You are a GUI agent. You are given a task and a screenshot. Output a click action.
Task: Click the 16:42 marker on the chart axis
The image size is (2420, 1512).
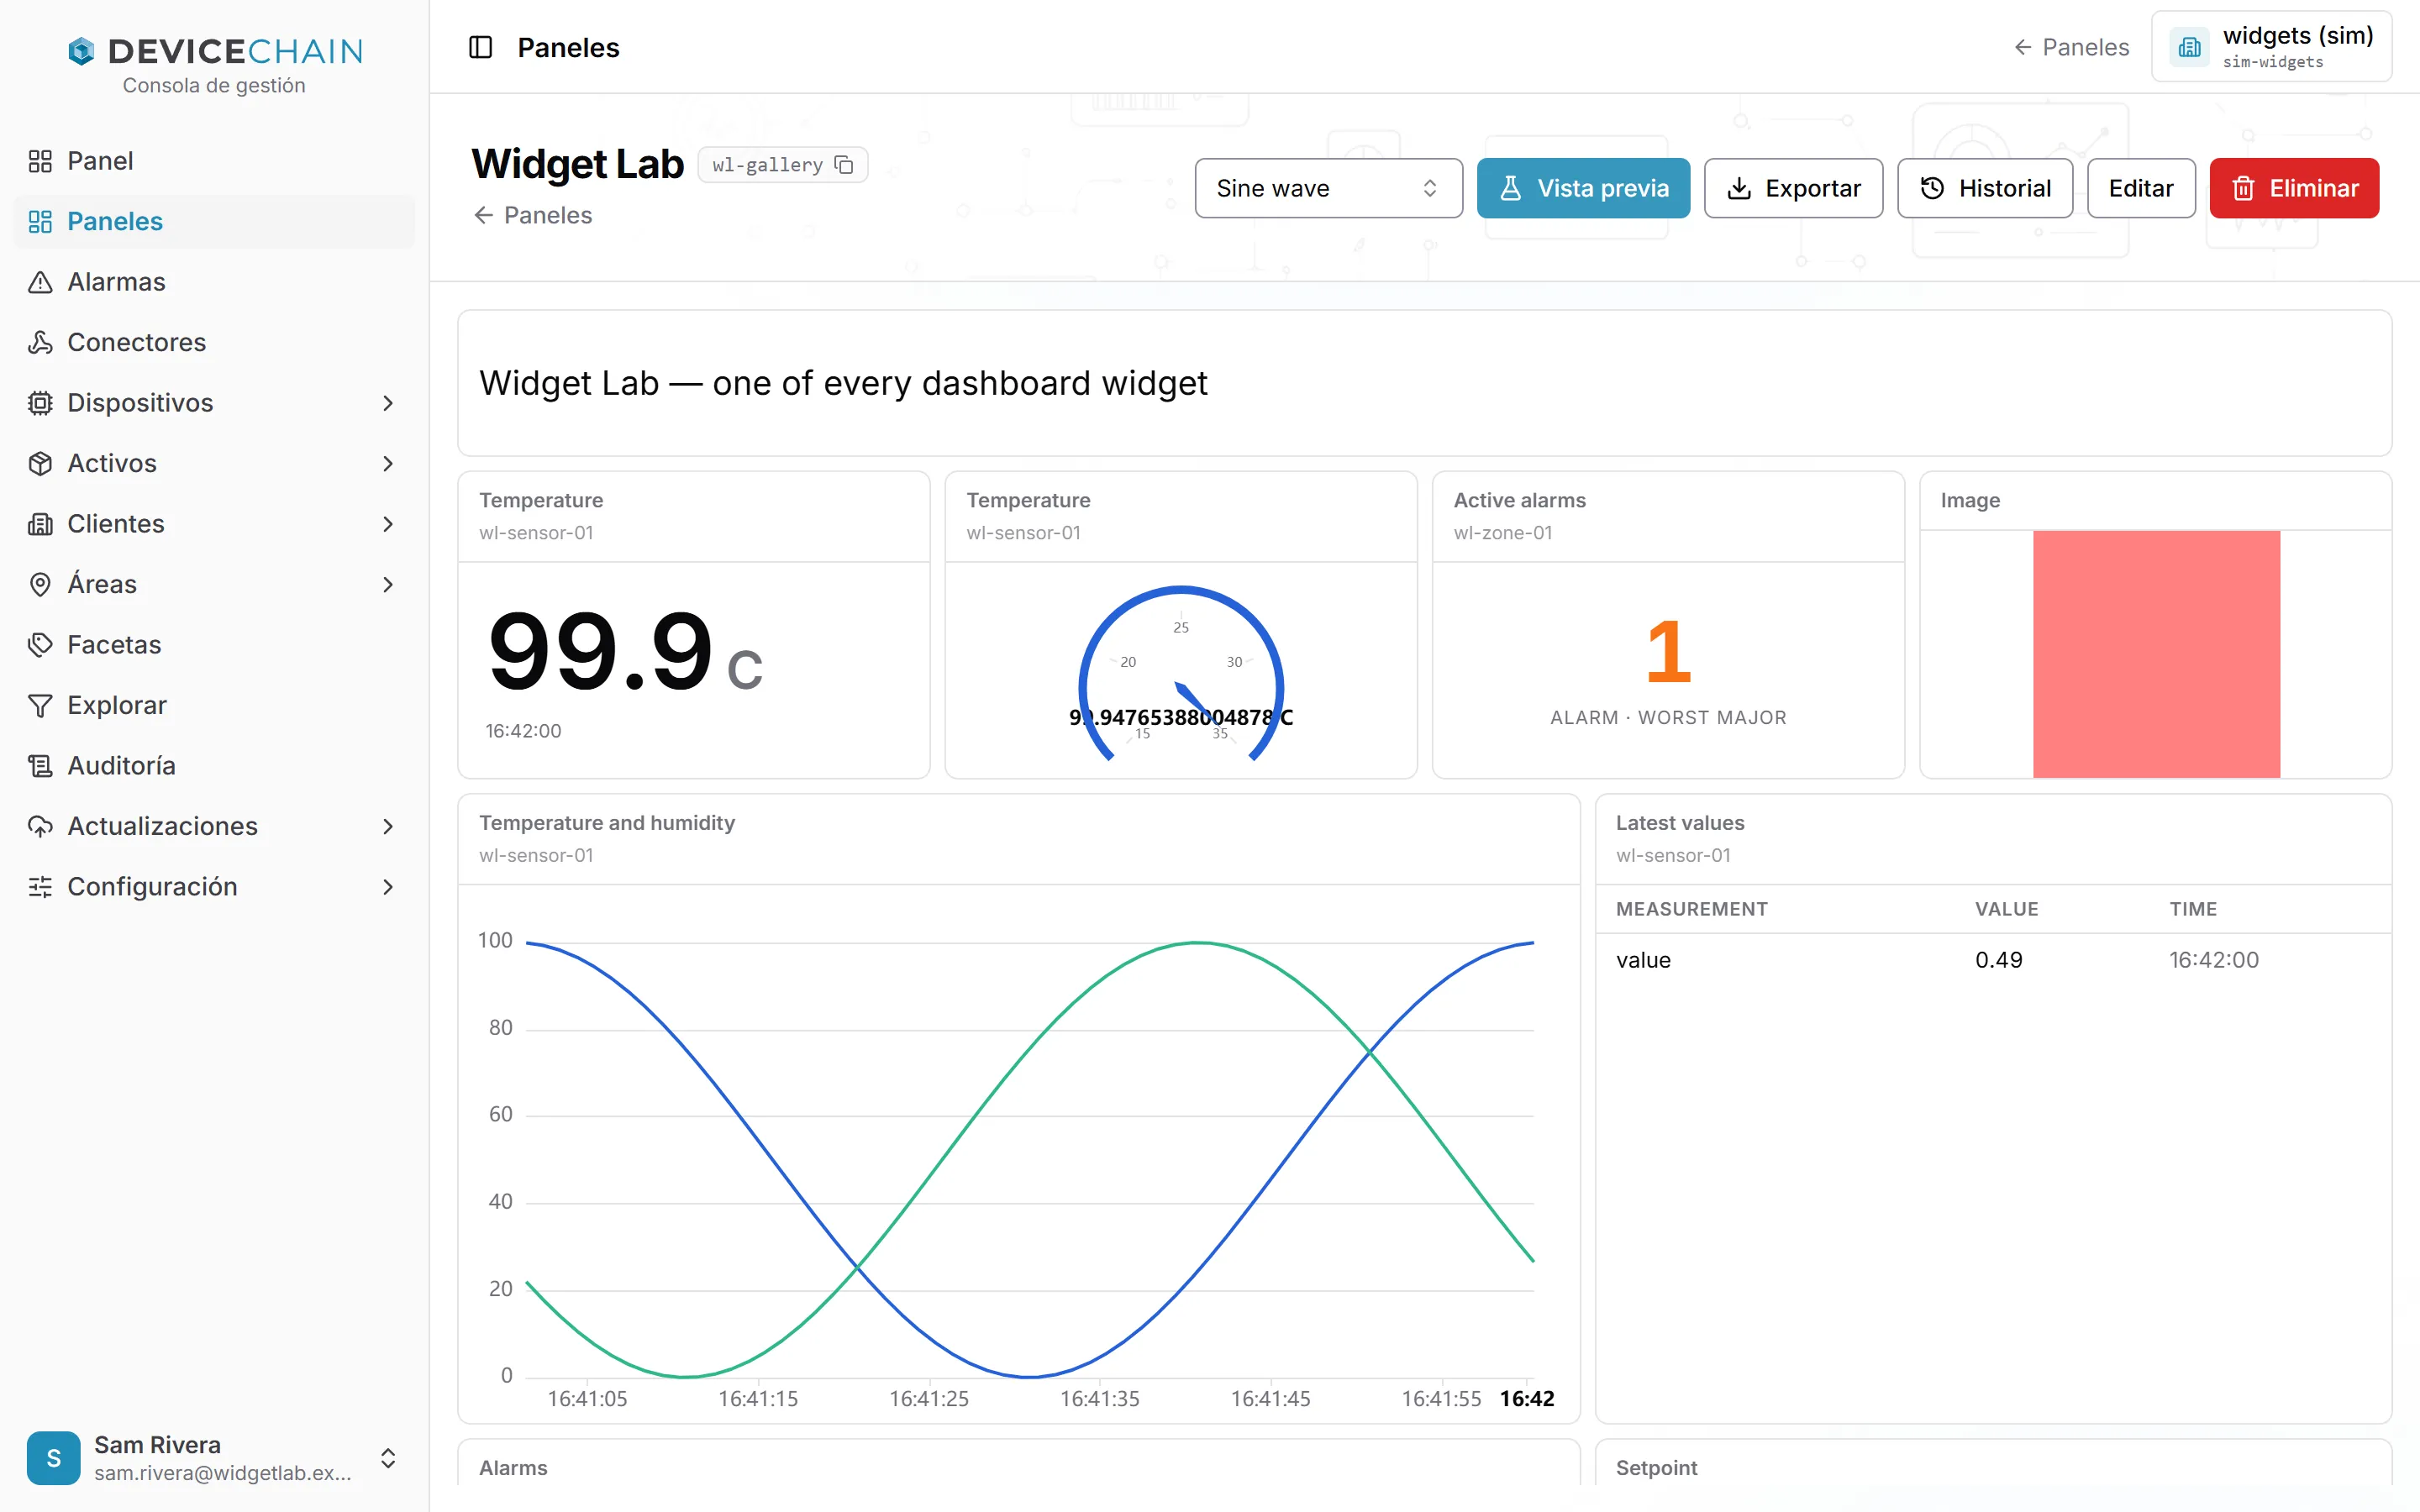click(1527, 1398)
